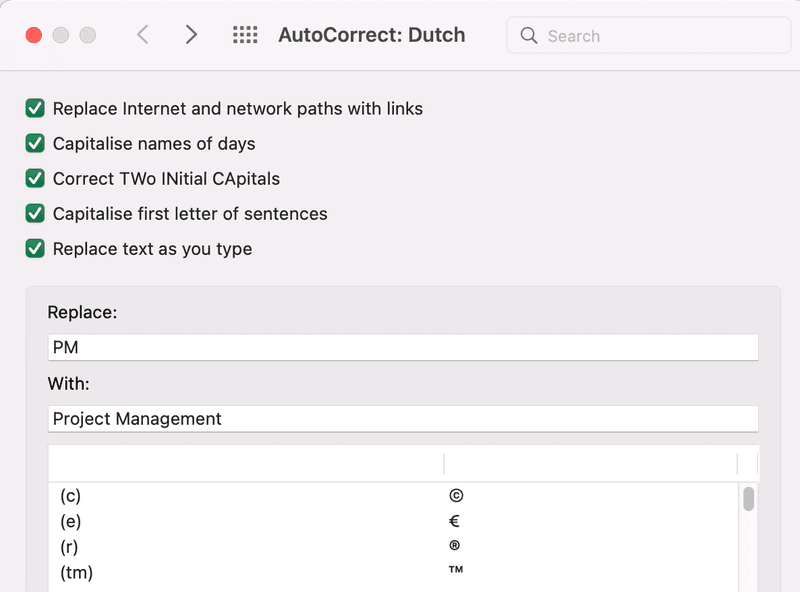Select the (tm) trademark row
The width and height of the screenshot is (800, 592).
[393, 572]
